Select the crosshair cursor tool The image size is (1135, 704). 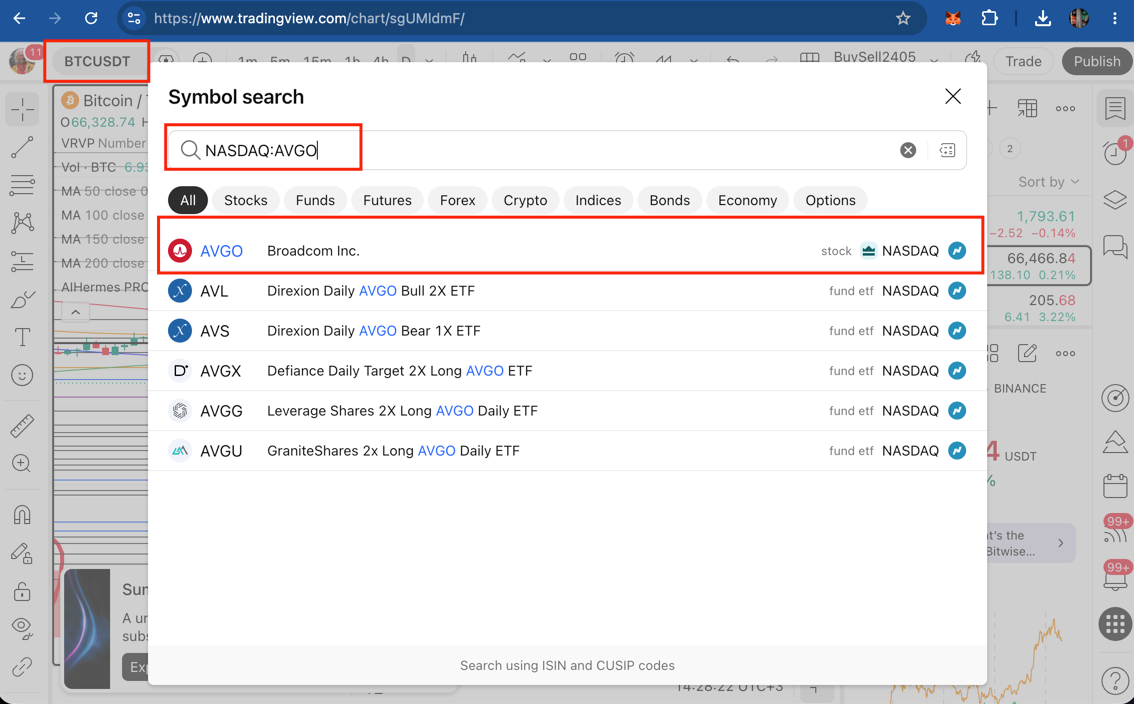22,109
